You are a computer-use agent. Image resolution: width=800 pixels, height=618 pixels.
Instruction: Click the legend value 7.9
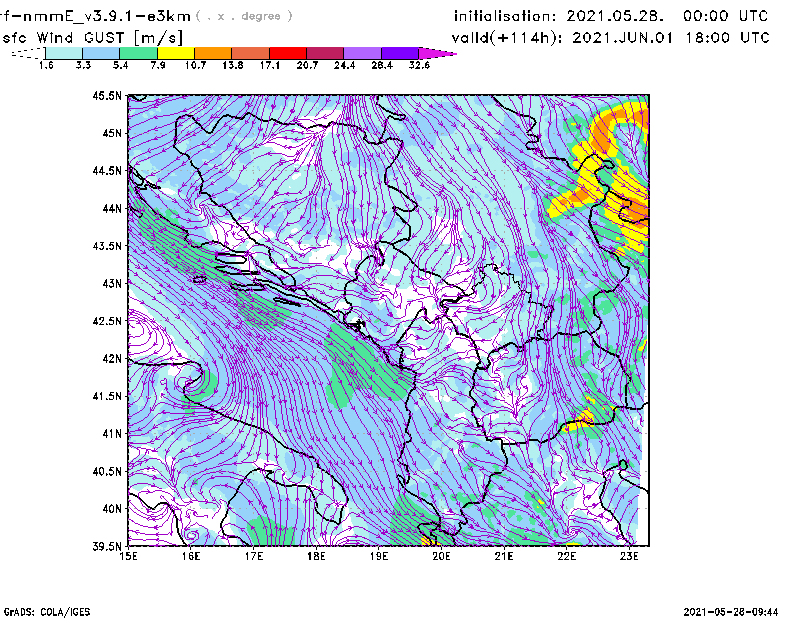[158, 65]
